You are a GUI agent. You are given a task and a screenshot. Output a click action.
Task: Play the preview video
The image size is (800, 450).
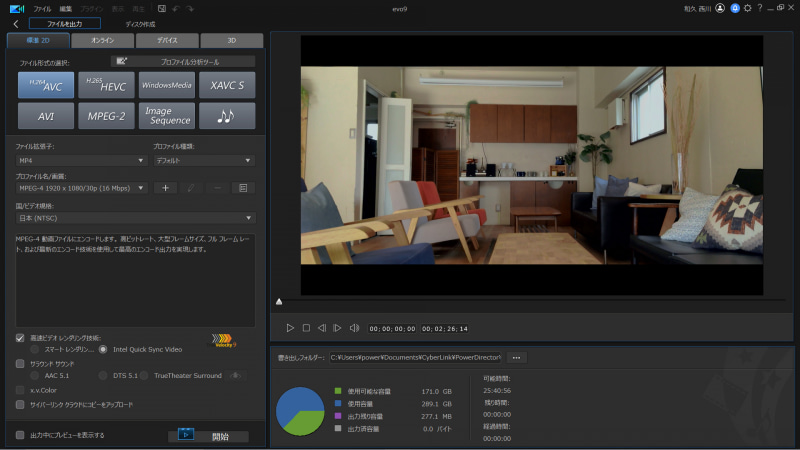click(x=290, y=328)
